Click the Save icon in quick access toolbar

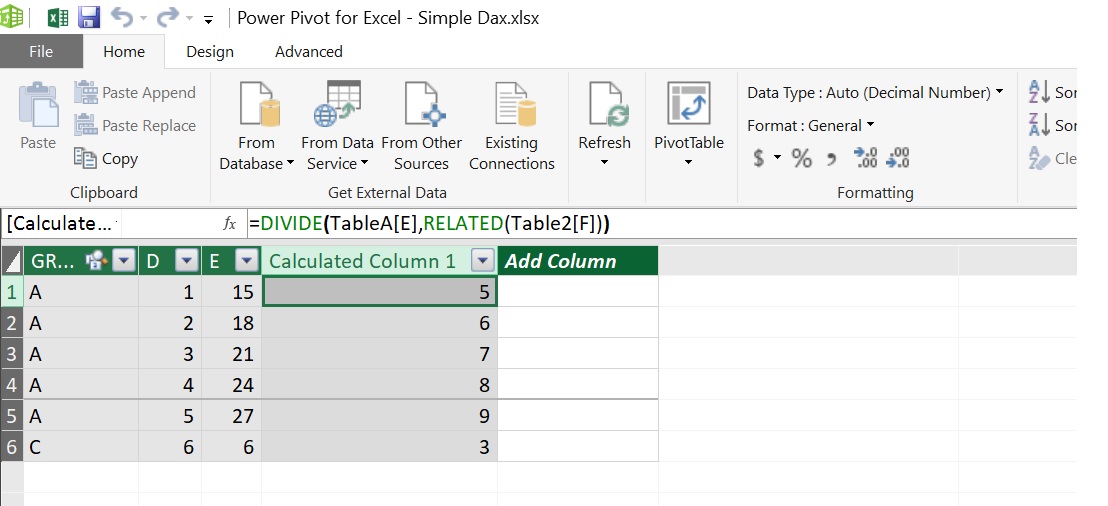tap(88, 18)
